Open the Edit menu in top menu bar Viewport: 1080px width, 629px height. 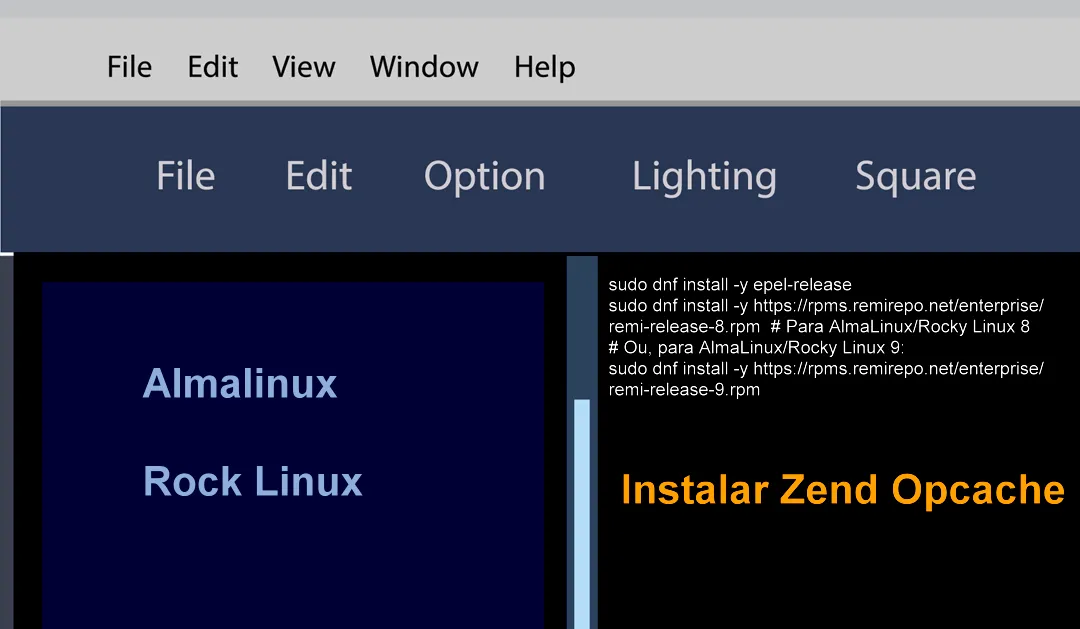pos(213,67)
